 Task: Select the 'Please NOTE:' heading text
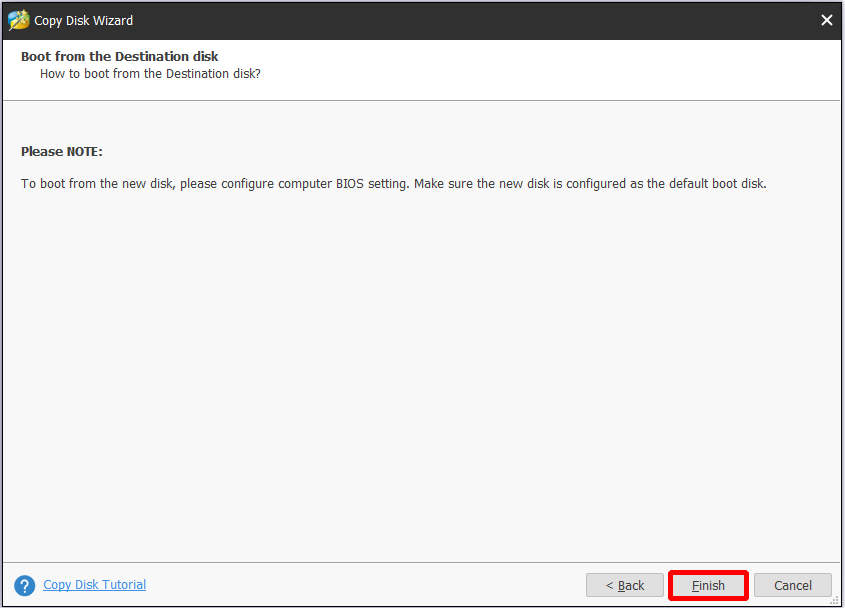(x=61, y=151)
